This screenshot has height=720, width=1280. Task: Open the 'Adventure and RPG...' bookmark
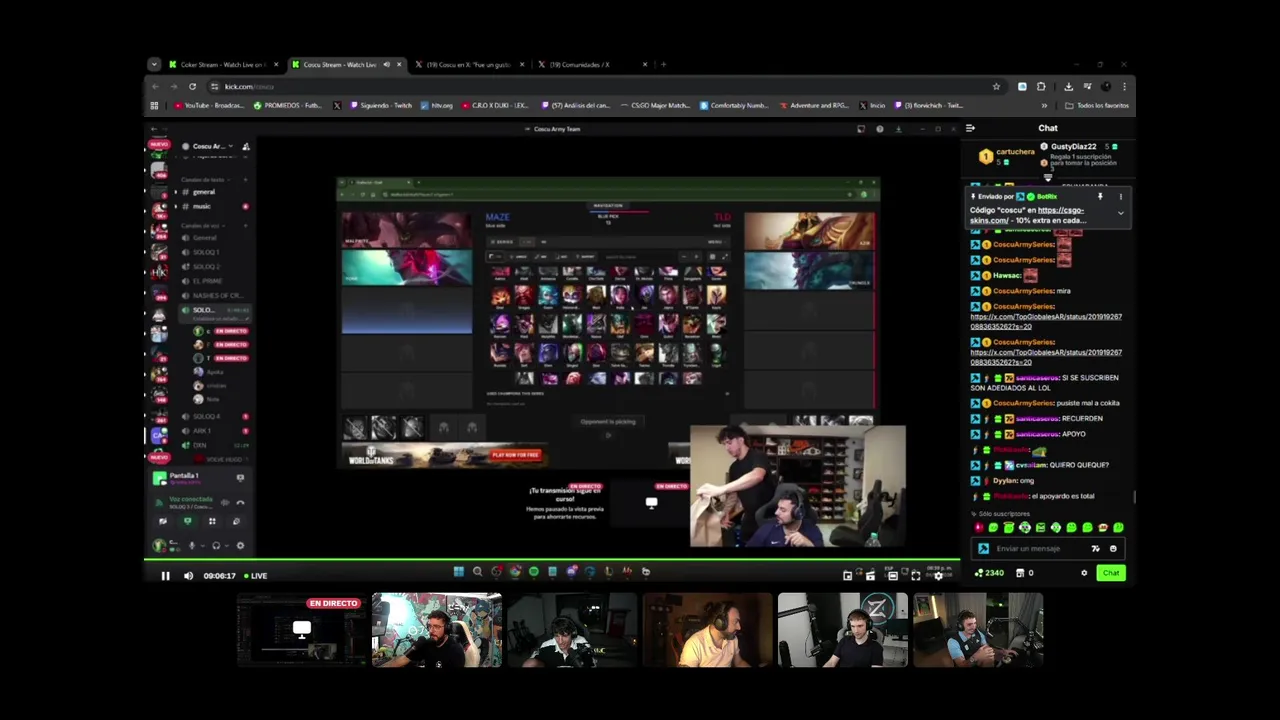pos(813,105)
